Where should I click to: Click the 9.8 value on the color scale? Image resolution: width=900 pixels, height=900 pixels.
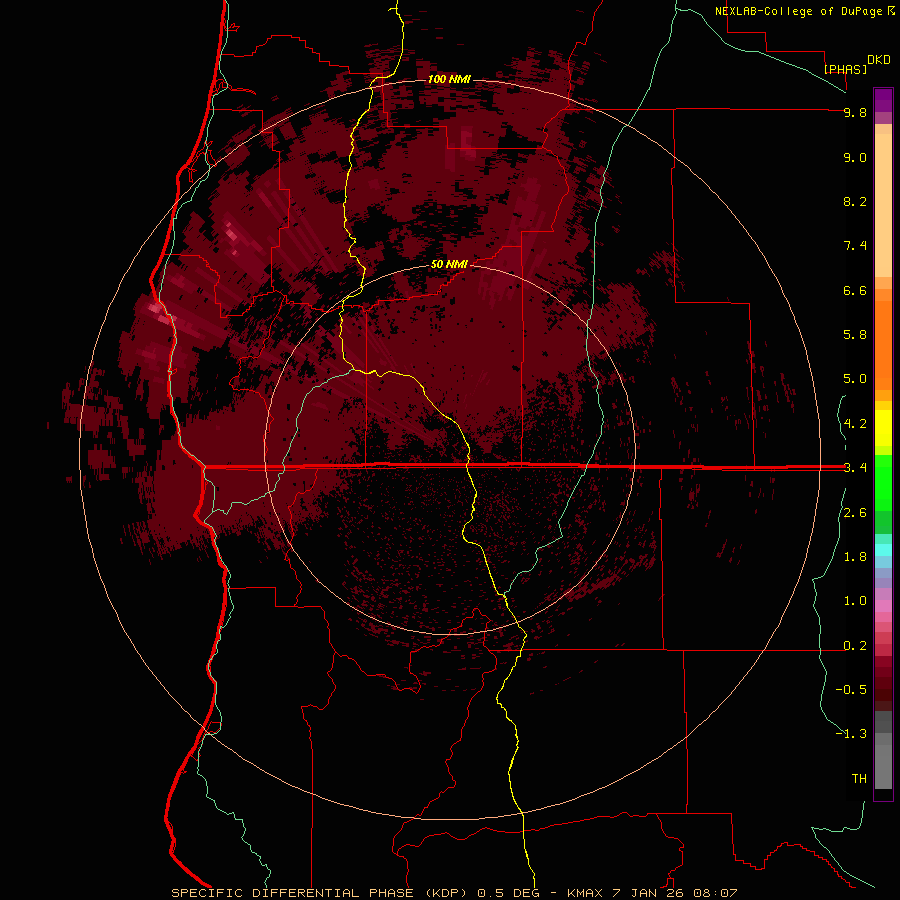click(x=855, y=112)
